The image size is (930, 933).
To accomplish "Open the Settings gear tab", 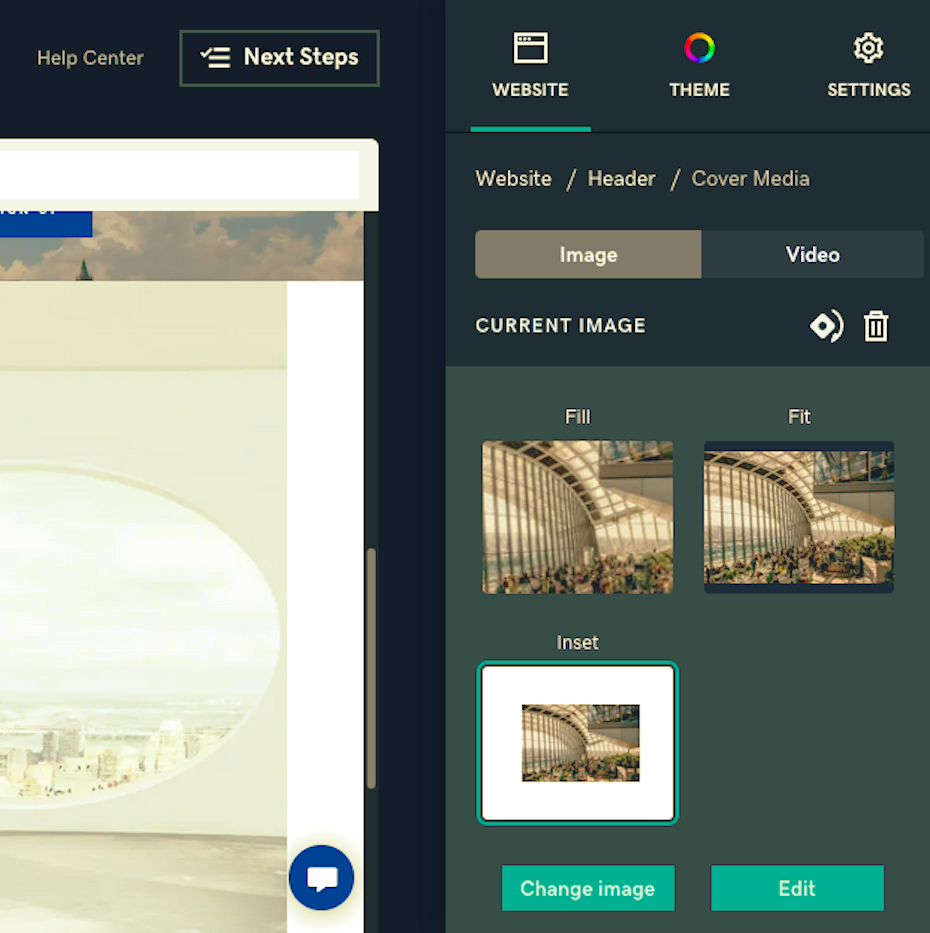I will (x=868, y=66).
